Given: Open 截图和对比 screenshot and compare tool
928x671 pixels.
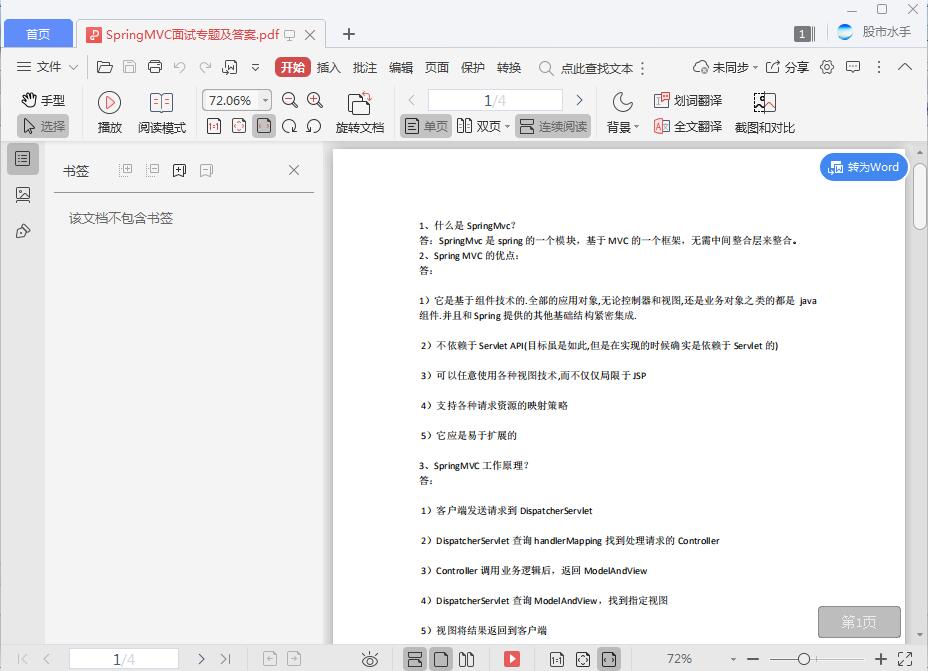Looking at the screenshot, I should point(764,112).
